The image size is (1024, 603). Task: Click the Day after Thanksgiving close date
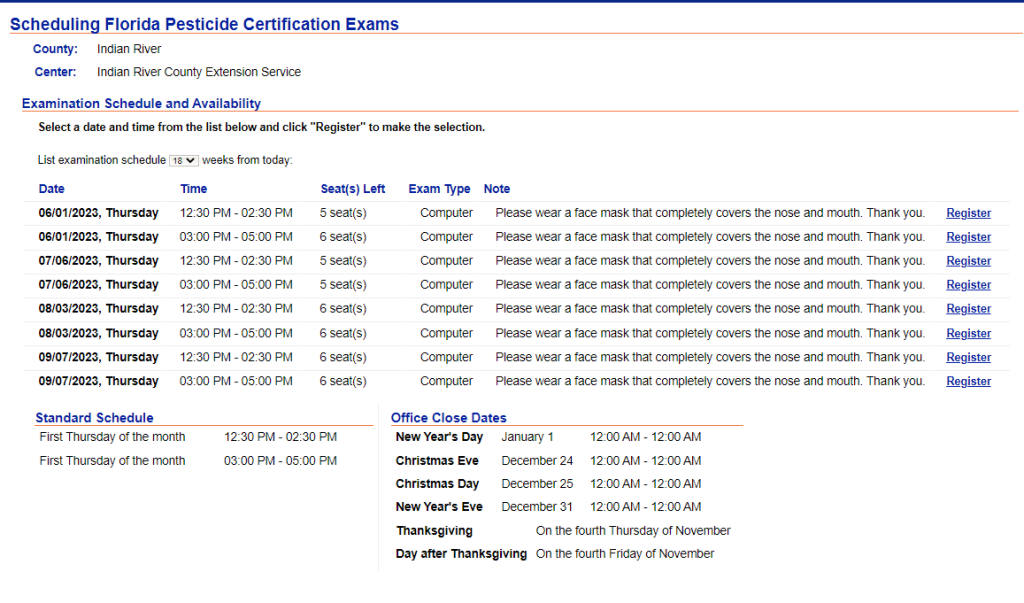tap(461, 554)
